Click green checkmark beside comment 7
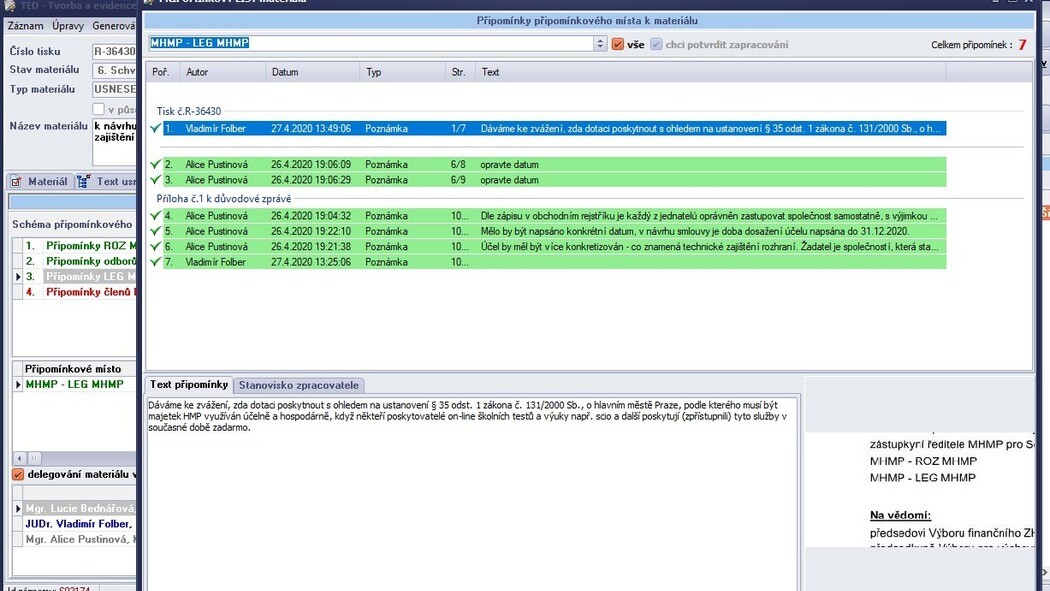Screen dimensions: 1050x591 pyautogui.click(x=155, y=262)
